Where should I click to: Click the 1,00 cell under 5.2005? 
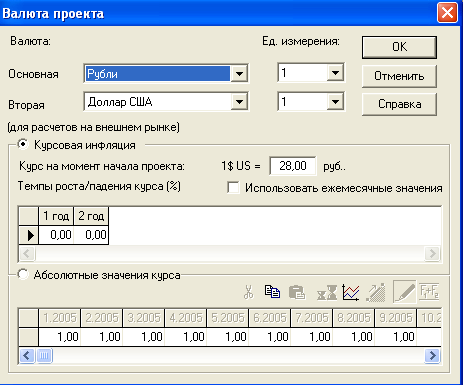click(228, 337)
